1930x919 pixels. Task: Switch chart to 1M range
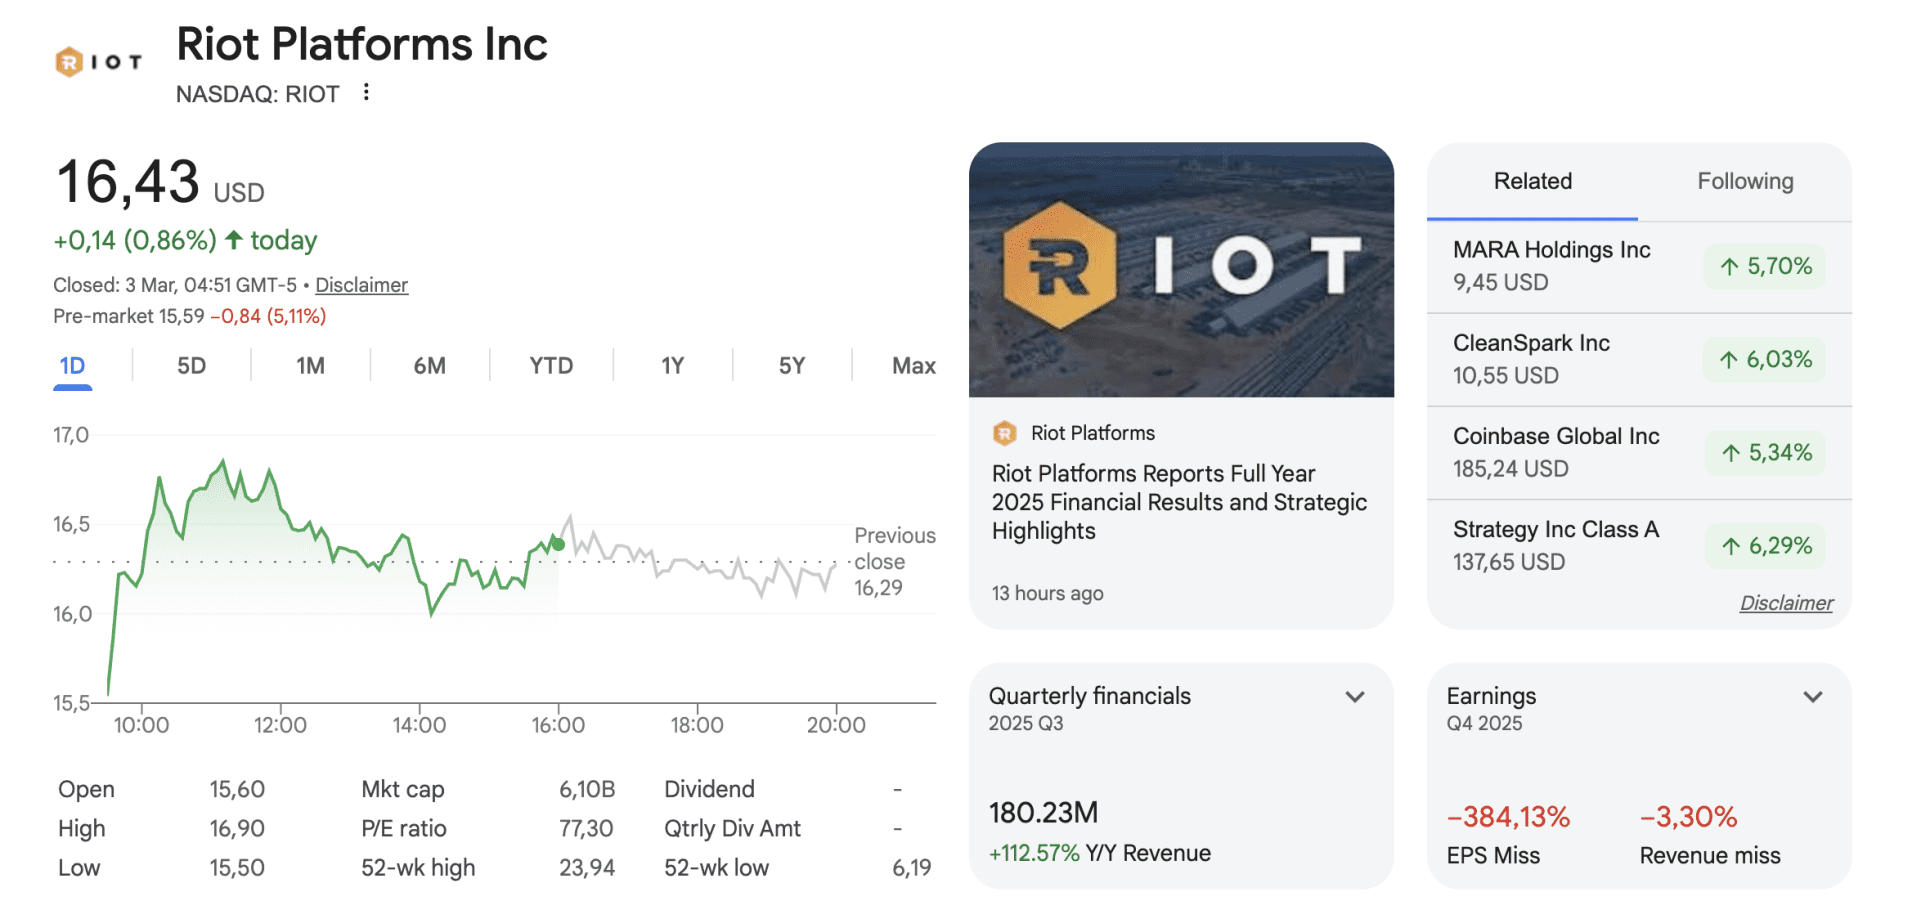310,366
